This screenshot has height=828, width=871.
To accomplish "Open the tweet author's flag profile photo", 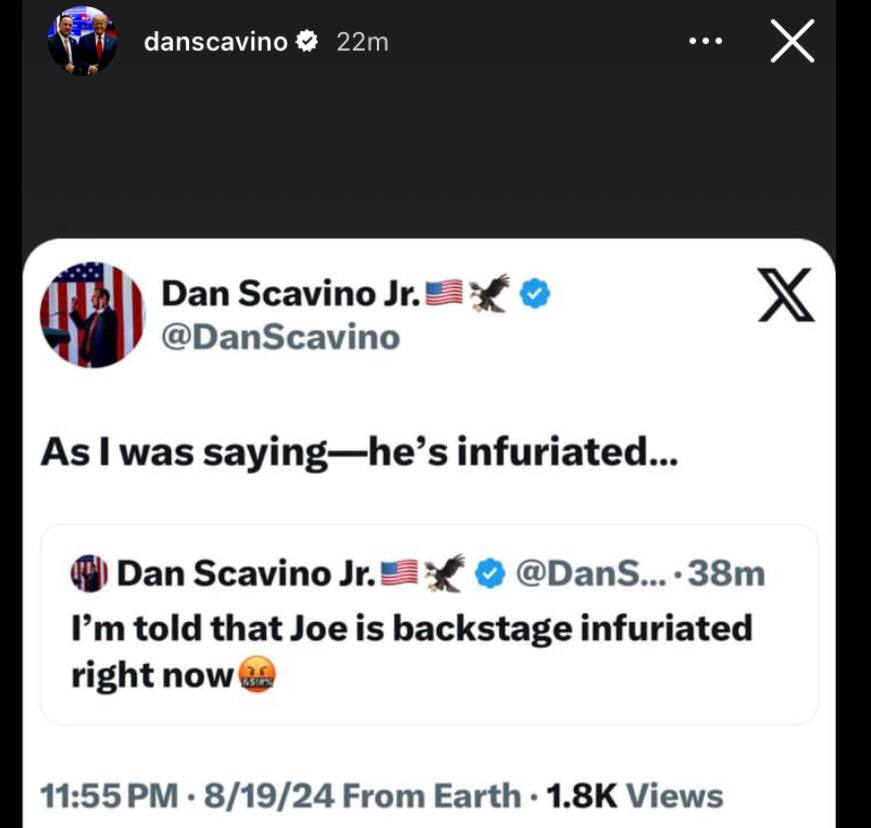I will pos(92,315).
